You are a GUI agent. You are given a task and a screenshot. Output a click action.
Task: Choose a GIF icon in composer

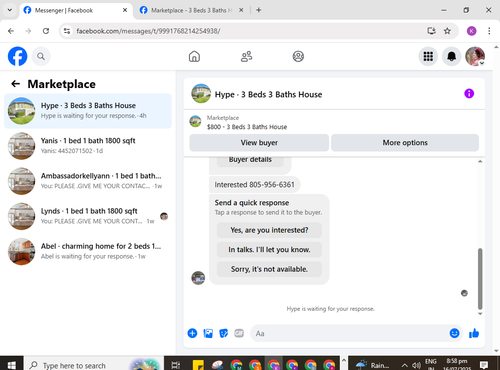pos(239,333)
